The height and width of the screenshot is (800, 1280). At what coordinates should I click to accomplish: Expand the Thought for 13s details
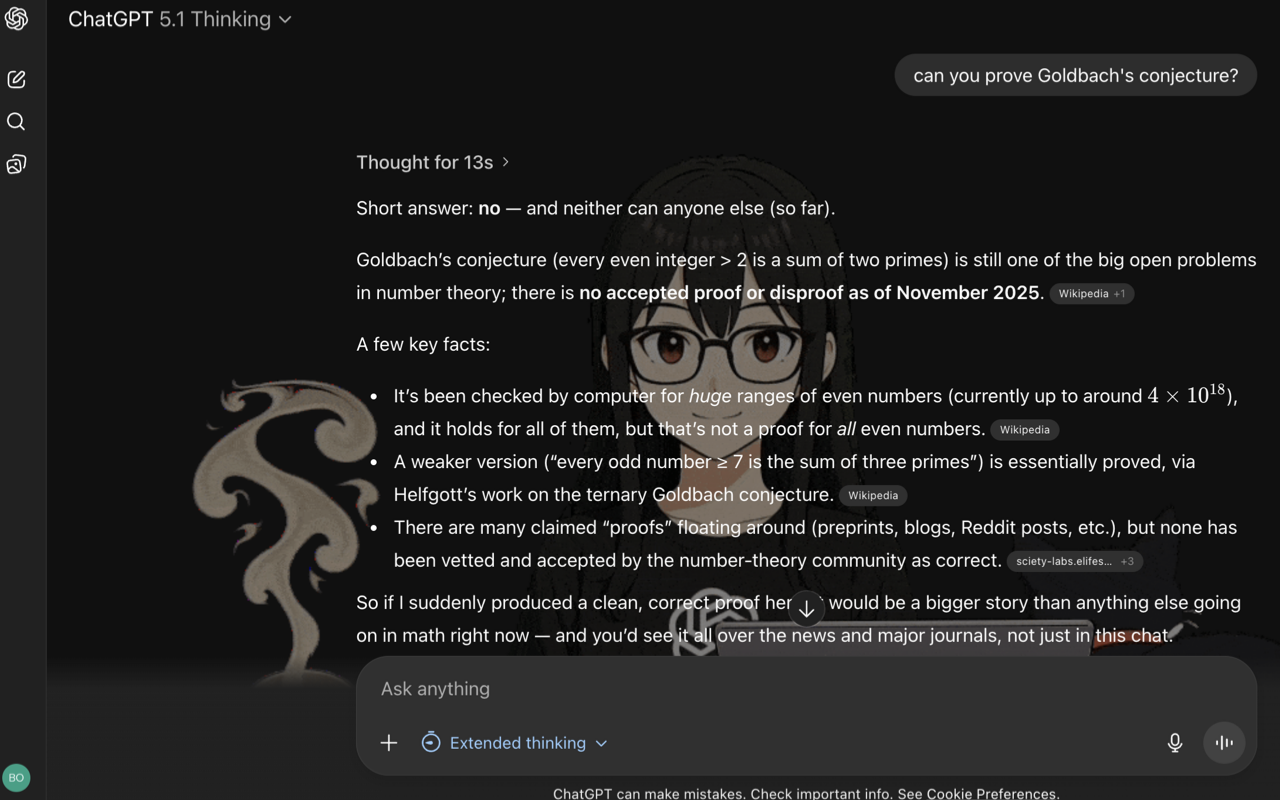(x=433, y=162)
